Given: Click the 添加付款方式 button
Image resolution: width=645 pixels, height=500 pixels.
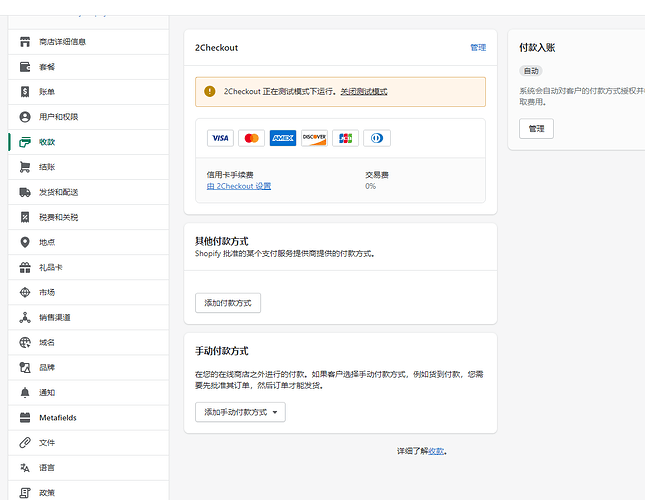Looking at the screenshot, I should (227, 303).
